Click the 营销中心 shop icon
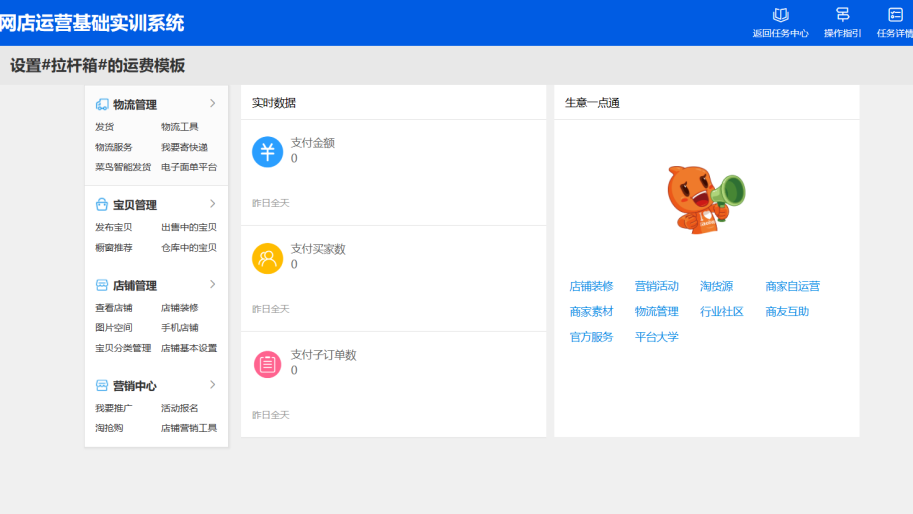The height and width of the screenshot is (514, 913). (x=102, y=385)
